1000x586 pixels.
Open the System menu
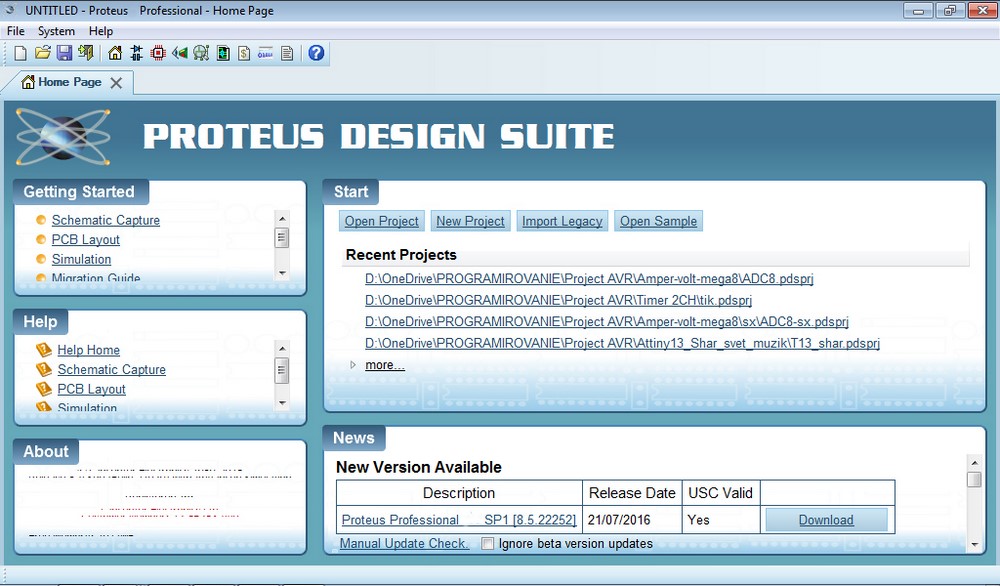click(x=56, y=31)
